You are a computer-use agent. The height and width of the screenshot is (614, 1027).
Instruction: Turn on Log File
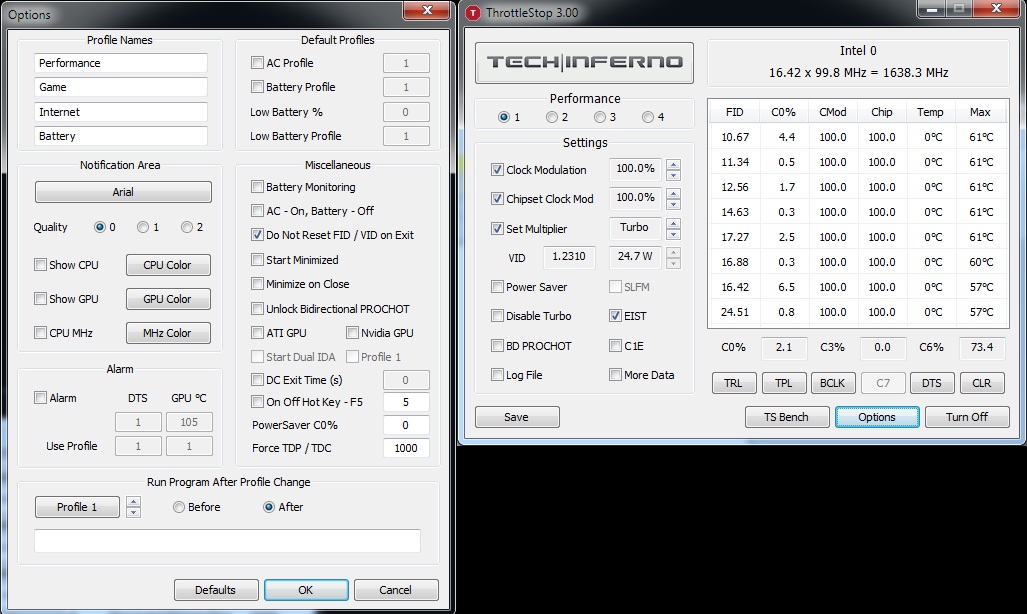point(497,375)
